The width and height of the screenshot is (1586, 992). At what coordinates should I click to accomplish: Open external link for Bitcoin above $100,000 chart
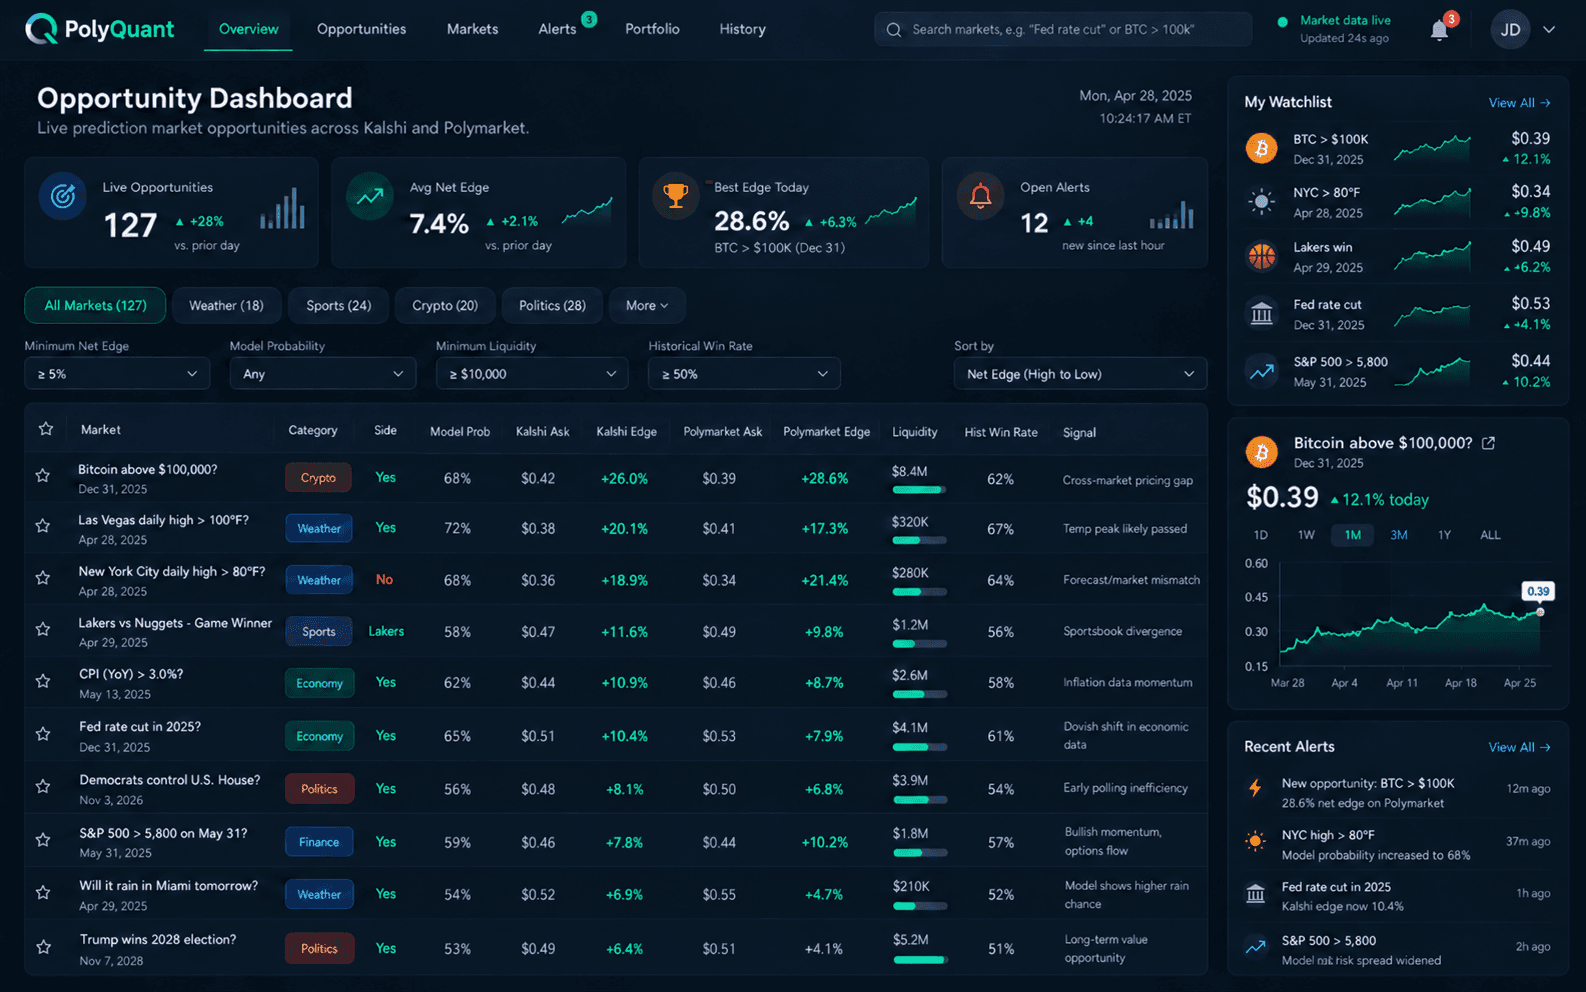1488,443
